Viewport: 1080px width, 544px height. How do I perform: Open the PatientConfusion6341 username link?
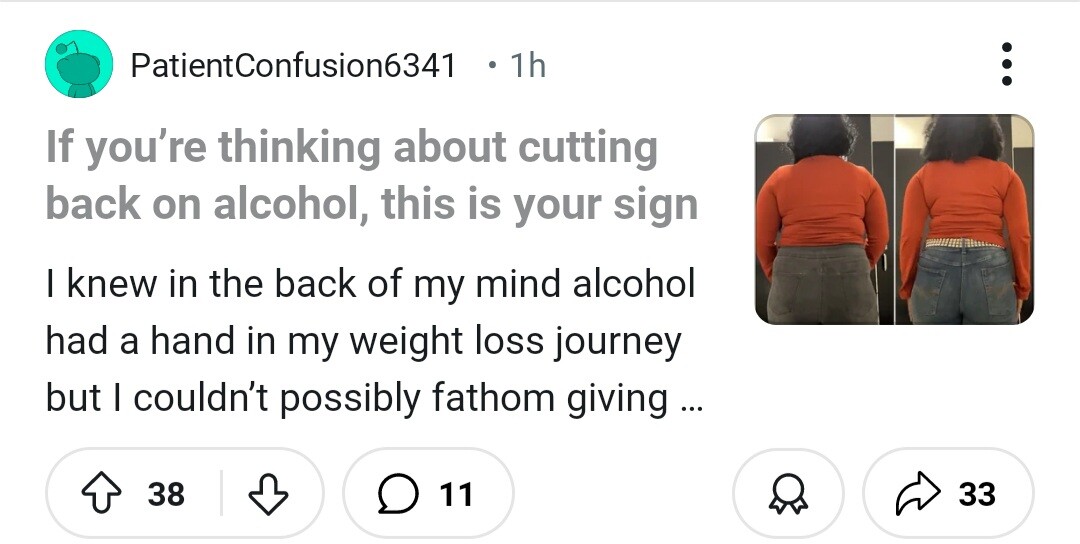[293, 65]
